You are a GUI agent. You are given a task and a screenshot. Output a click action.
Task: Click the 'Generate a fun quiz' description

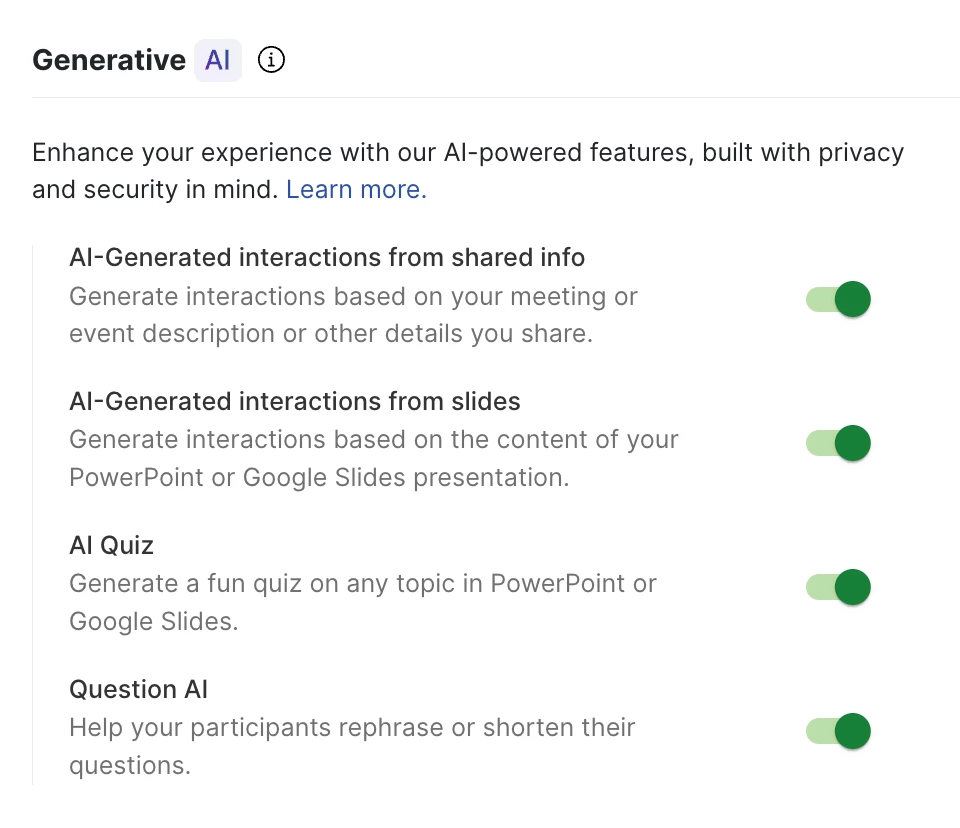(x=362, y=602)
